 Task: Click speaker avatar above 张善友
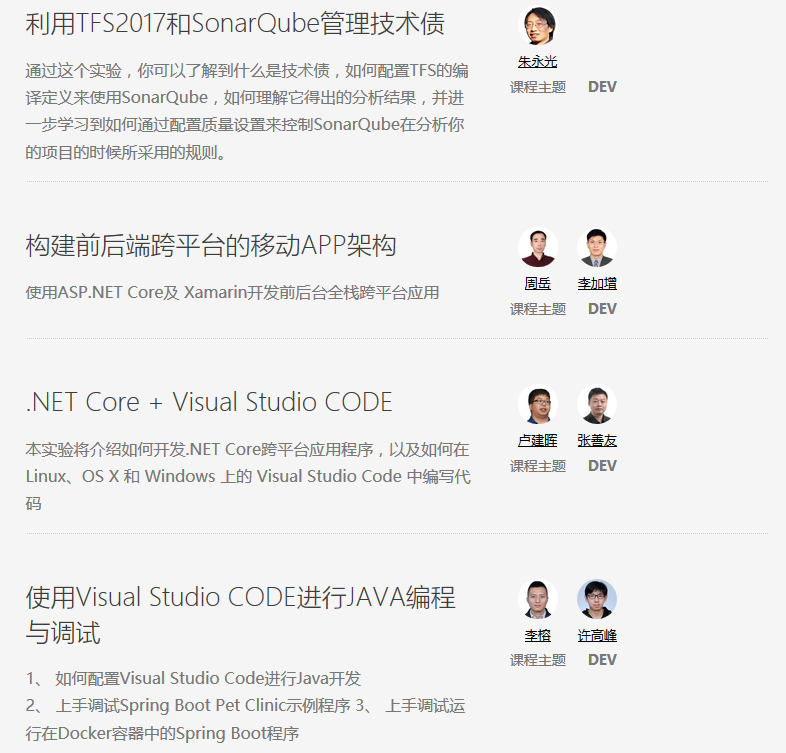click(597, 405)
